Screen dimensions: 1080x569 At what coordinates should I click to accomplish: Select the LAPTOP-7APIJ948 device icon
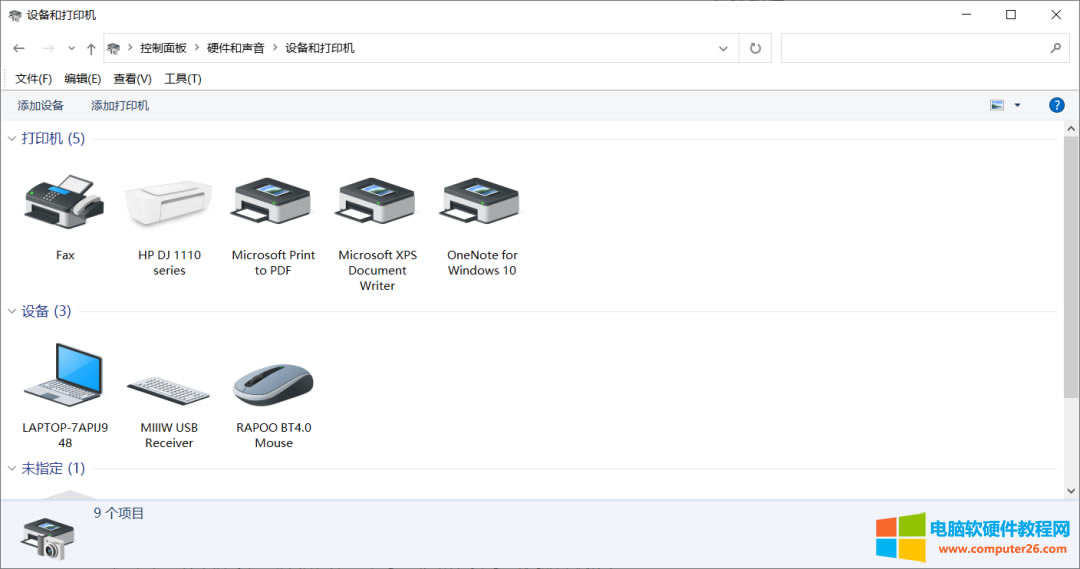tap(65, 377)
